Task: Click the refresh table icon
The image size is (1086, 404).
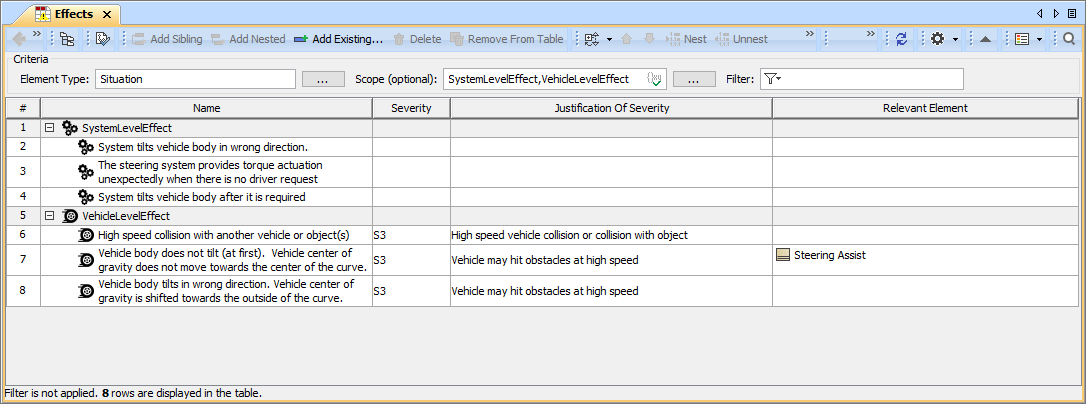Action: tap(901, 39)
